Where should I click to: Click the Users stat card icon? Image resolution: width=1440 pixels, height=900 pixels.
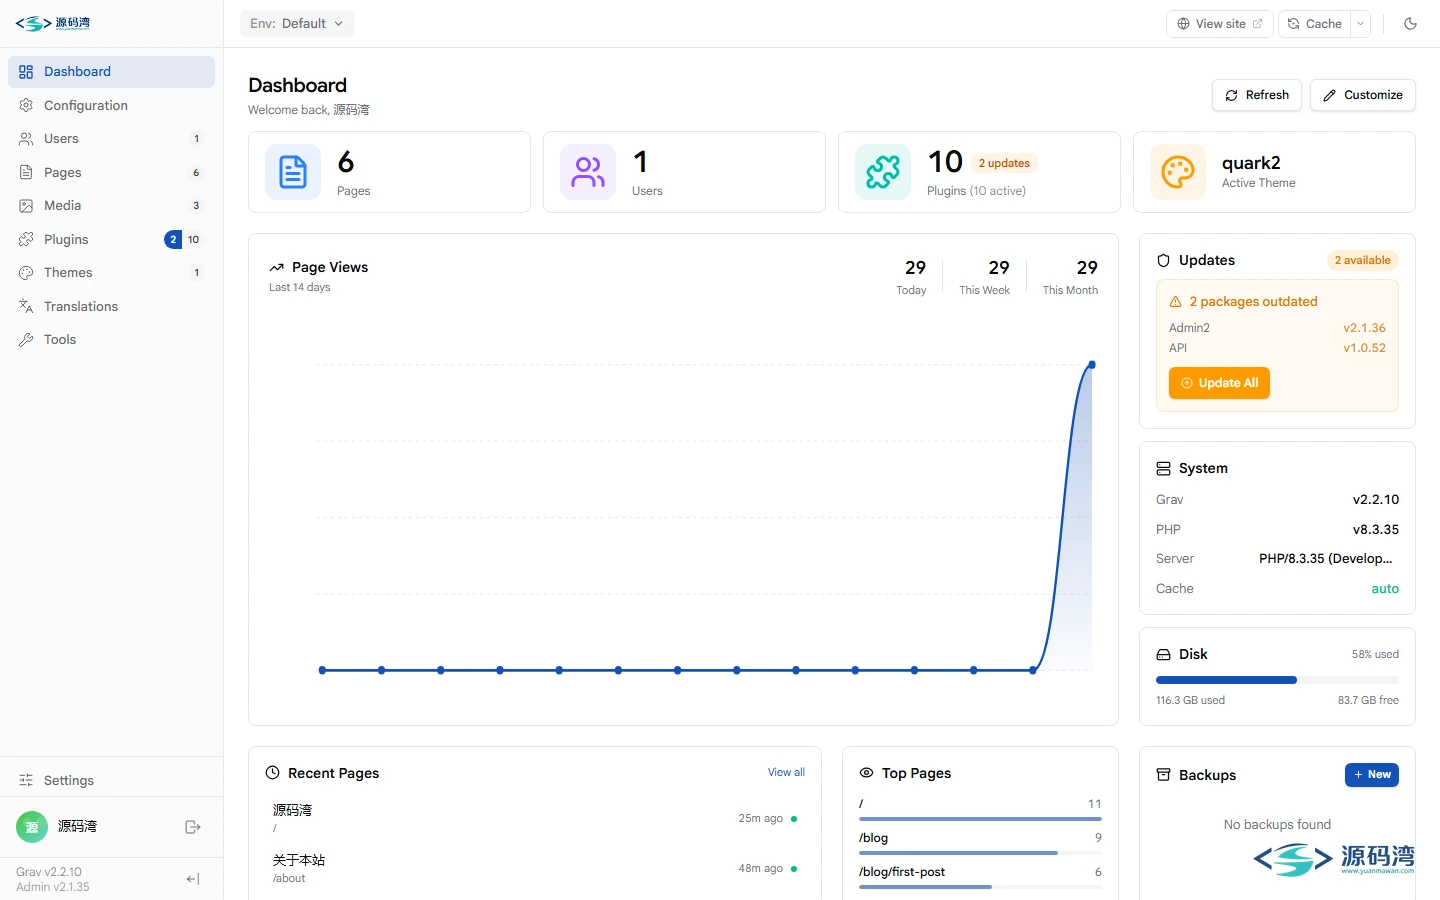click(x=588, y=172)
